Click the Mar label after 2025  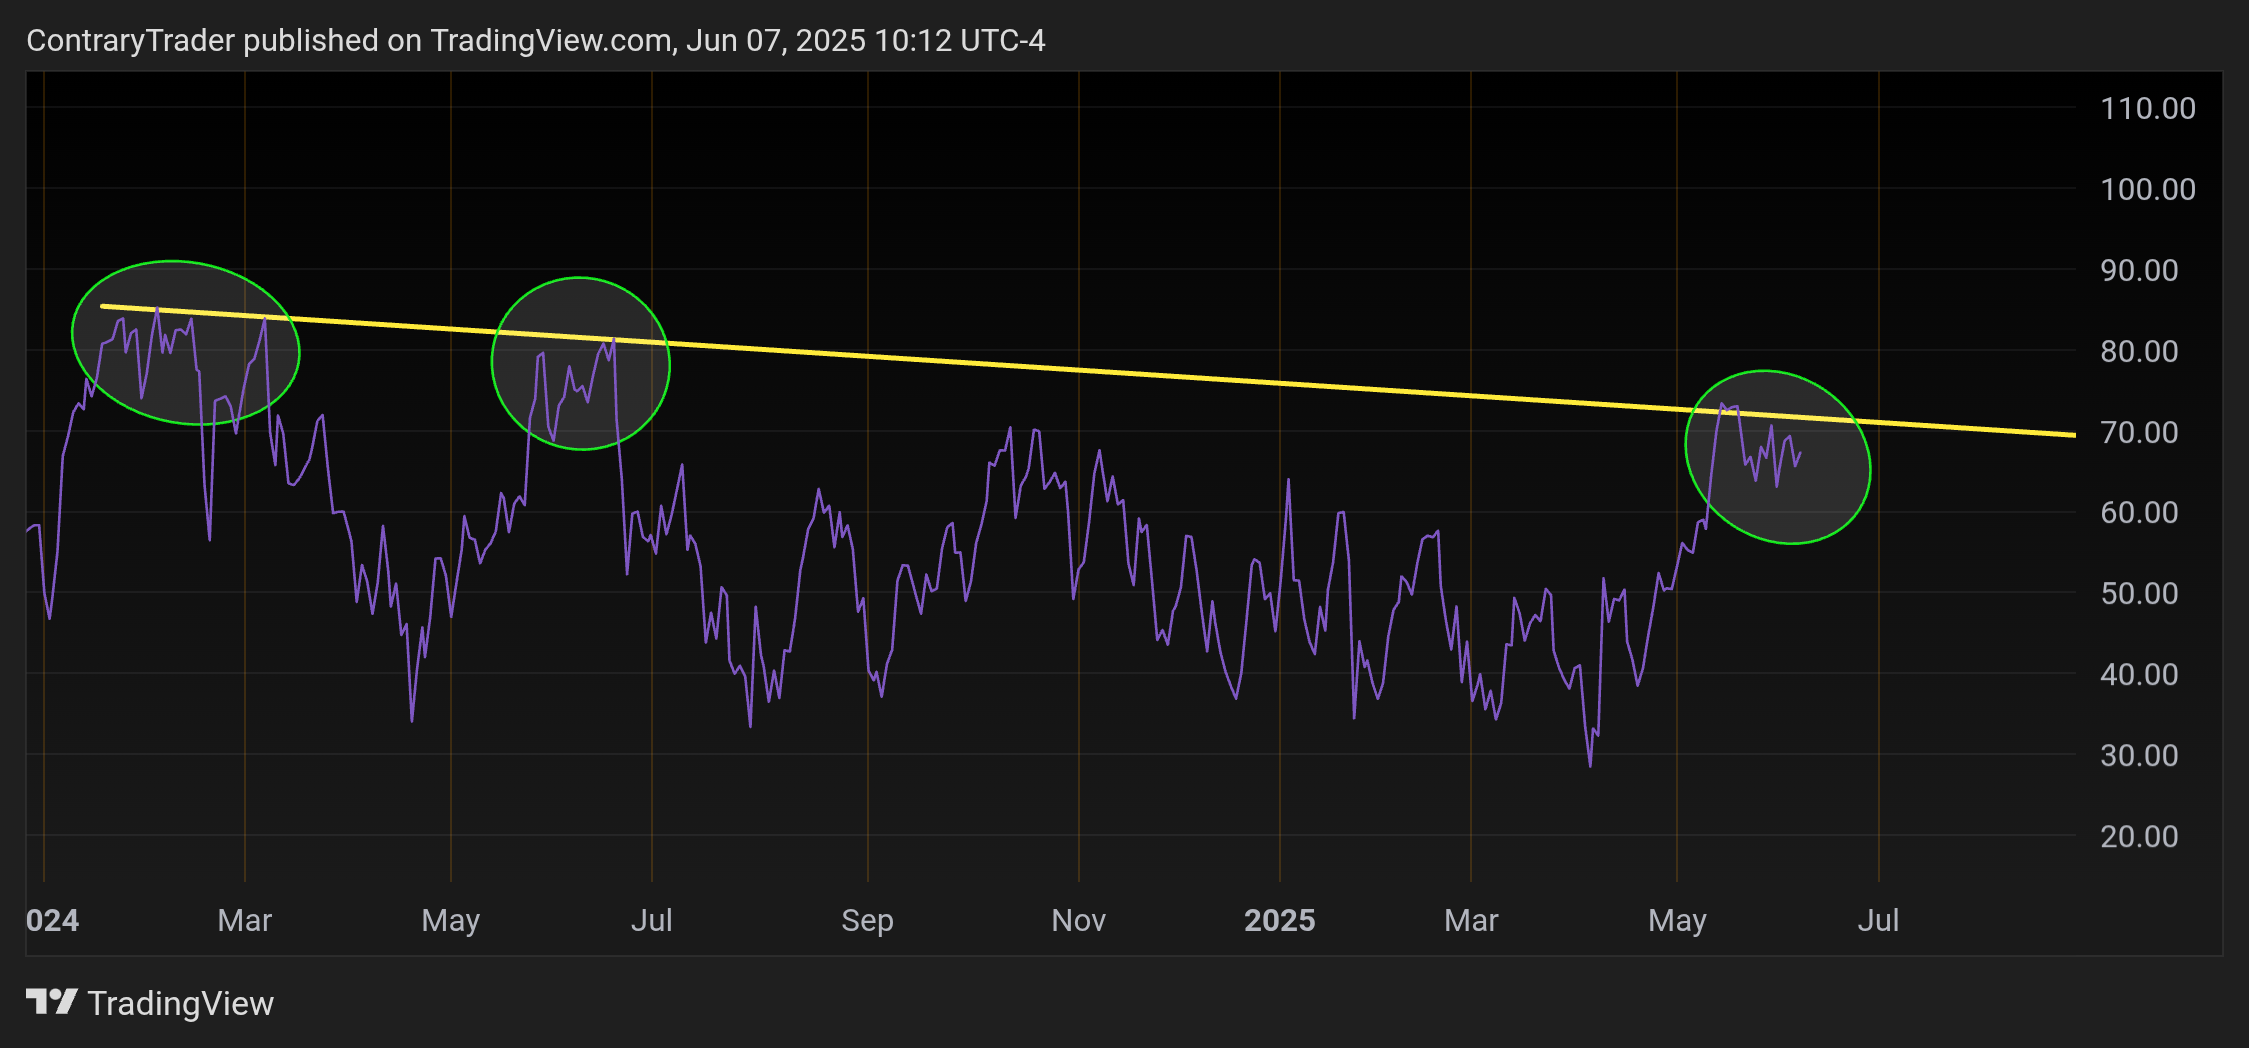click(x=1471, y=920)
